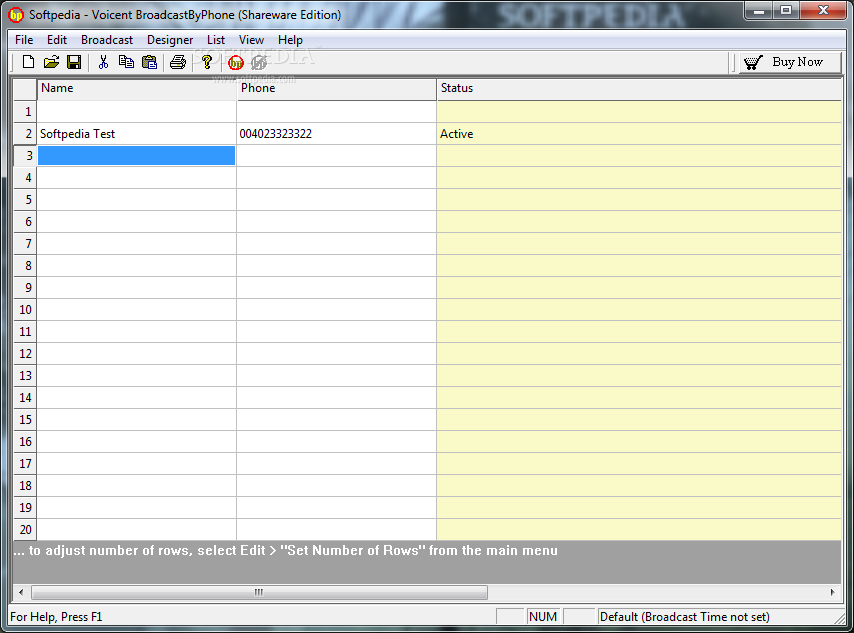Click the select-all corner grid cell

pos(25,89)
